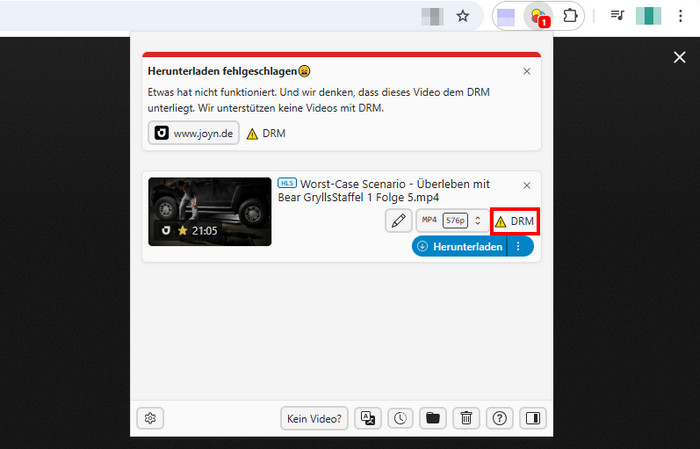This screenshot has height=449, width=700.
Task: Click the Herunterladen download button
Action: pyautogui.click(x=459, y=246)
